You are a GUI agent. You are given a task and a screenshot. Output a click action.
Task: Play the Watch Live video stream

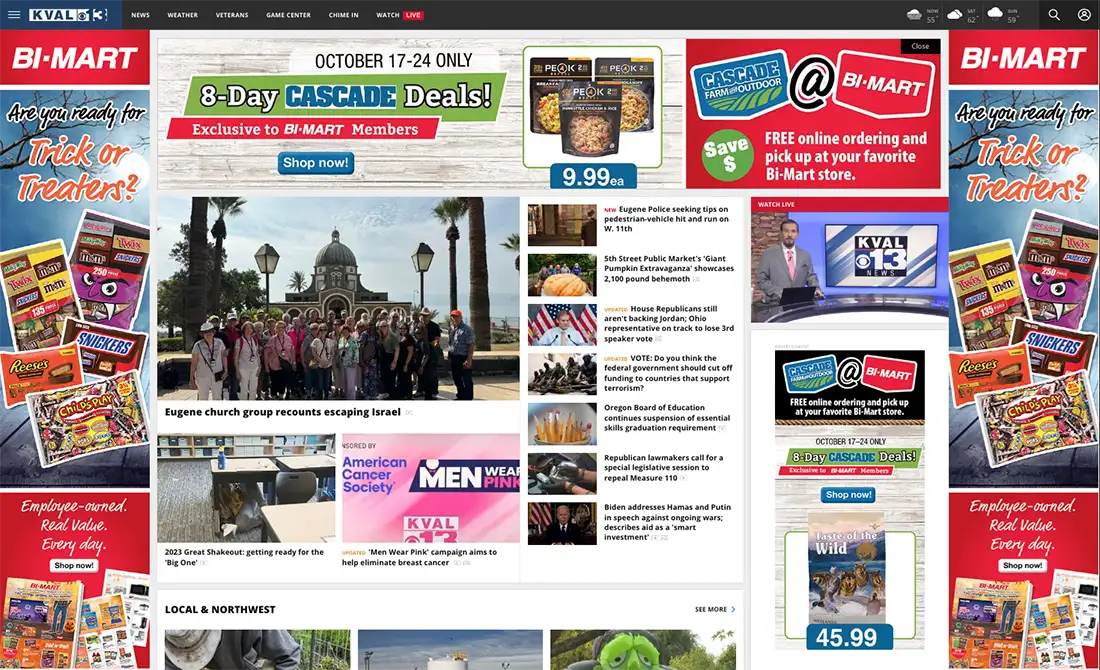pos(850,267)
